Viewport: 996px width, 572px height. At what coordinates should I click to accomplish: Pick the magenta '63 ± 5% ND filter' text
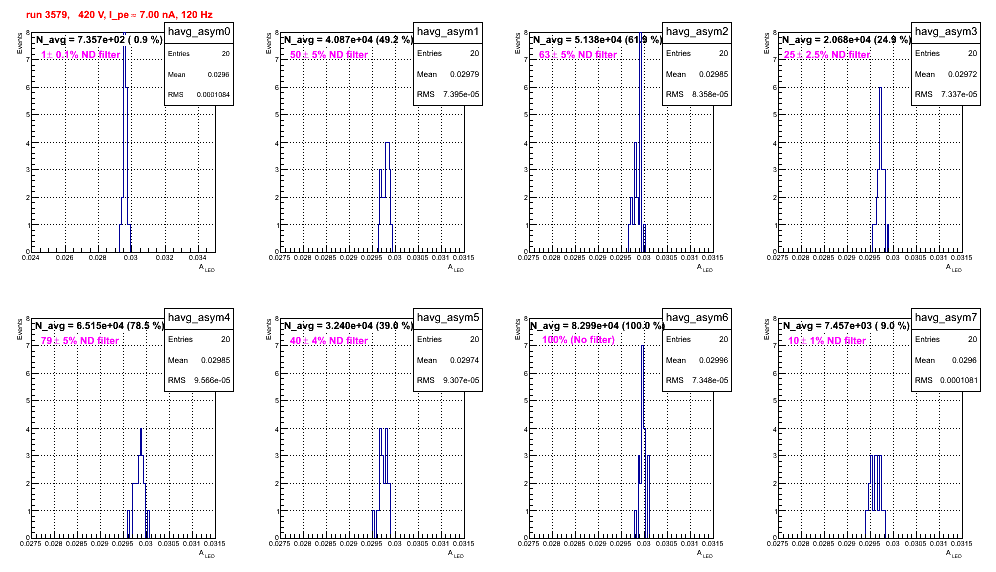tap(578, 55)
